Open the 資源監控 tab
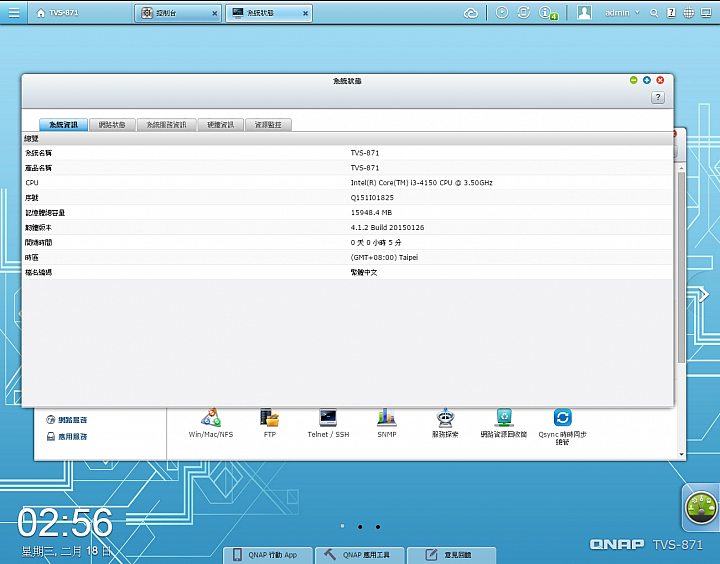 [268, 124]
